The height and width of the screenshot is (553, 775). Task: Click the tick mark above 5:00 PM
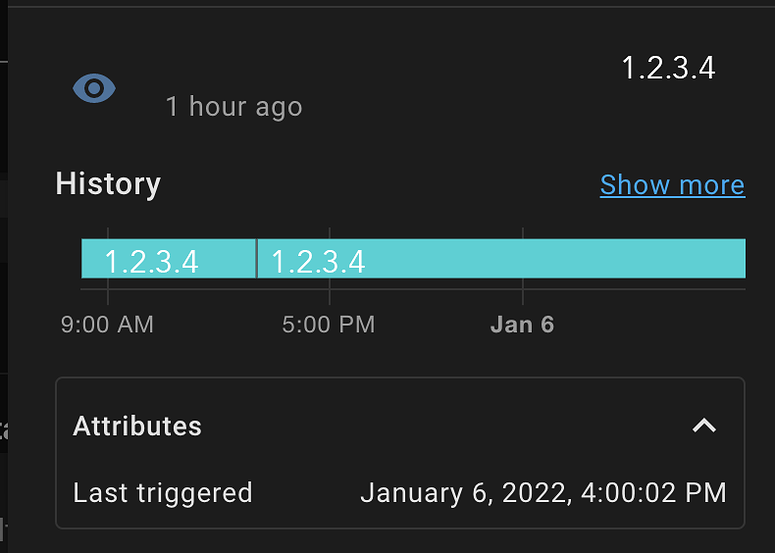pyautogui.click(x=329, y=233)
